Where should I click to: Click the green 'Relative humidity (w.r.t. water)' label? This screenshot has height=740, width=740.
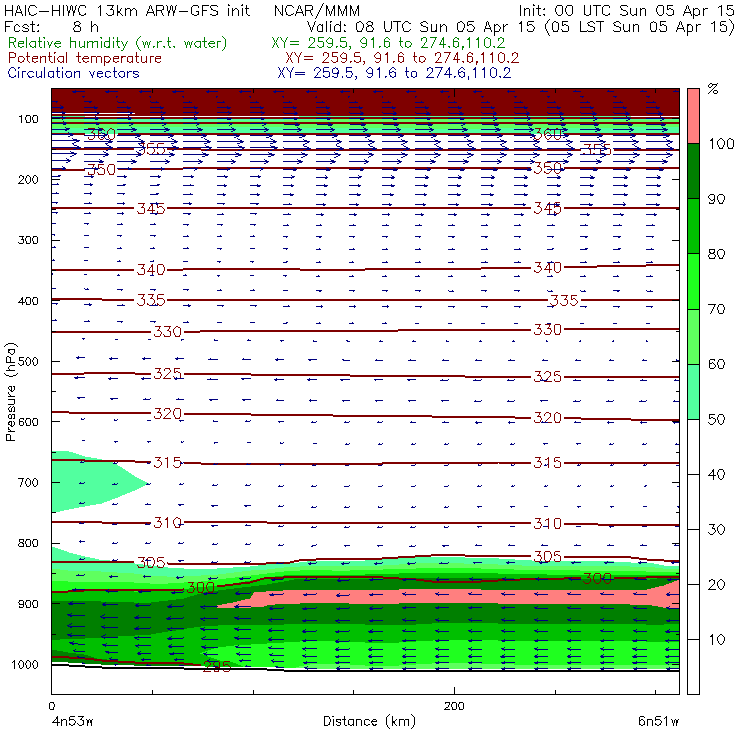(x=118, y=43)
